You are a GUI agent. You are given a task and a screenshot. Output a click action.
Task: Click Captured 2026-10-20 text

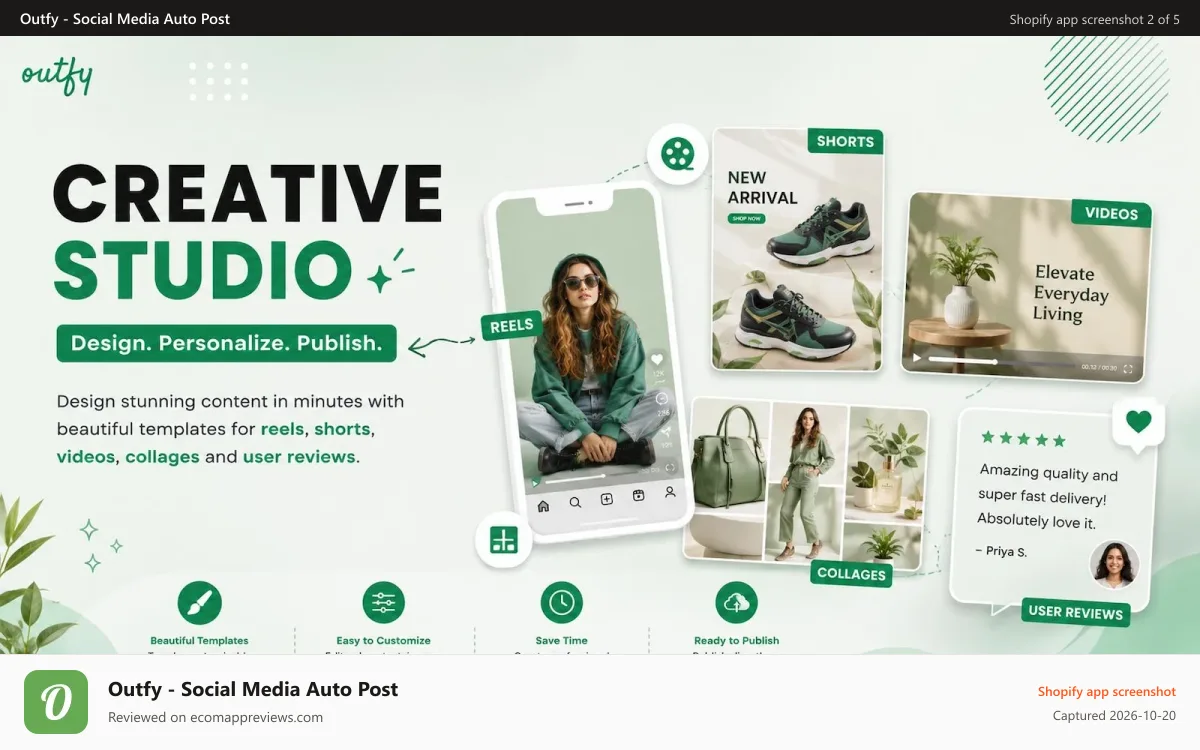coord(1114,716)
